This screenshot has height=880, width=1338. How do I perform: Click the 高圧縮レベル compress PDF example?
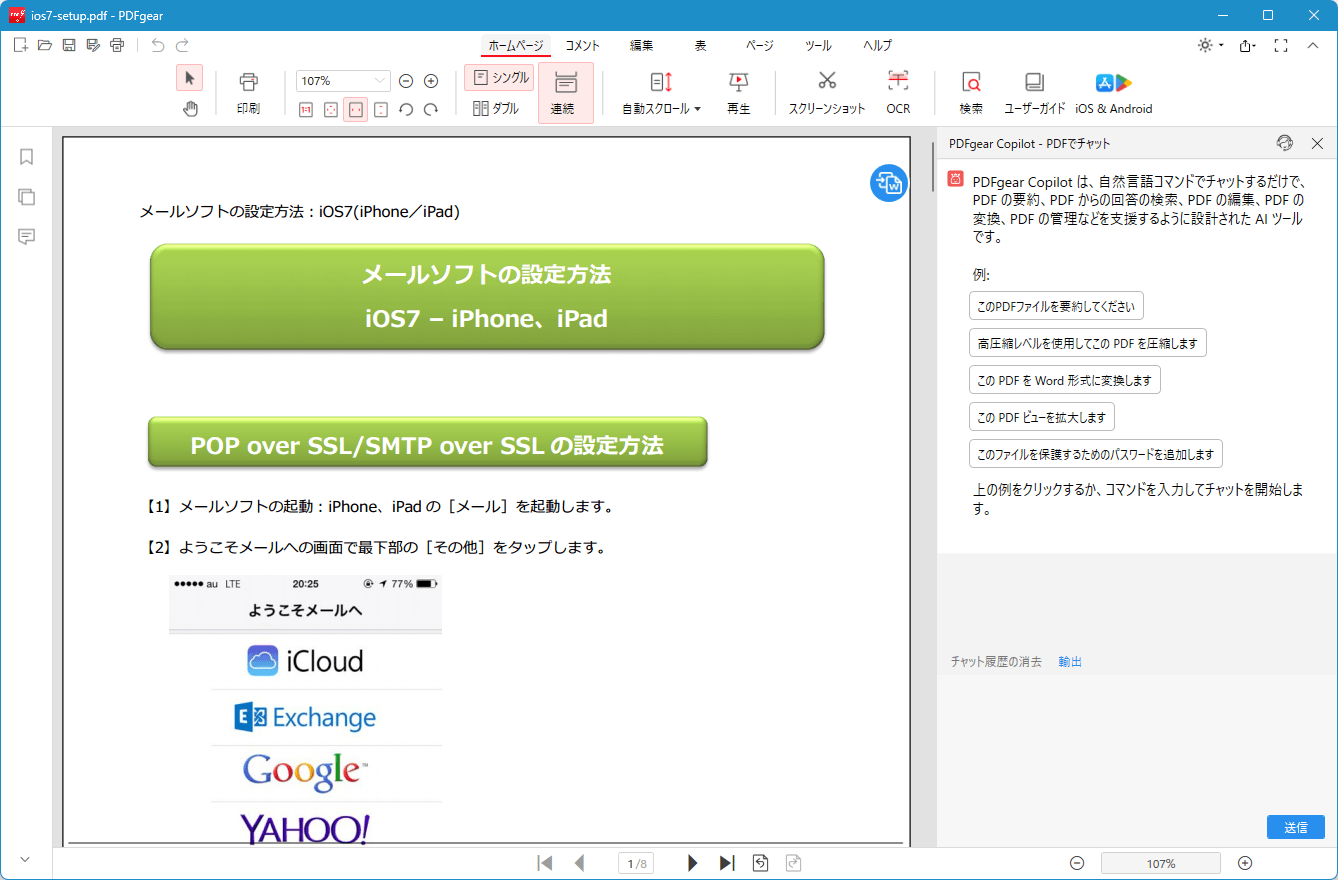tap(1088, 343)
